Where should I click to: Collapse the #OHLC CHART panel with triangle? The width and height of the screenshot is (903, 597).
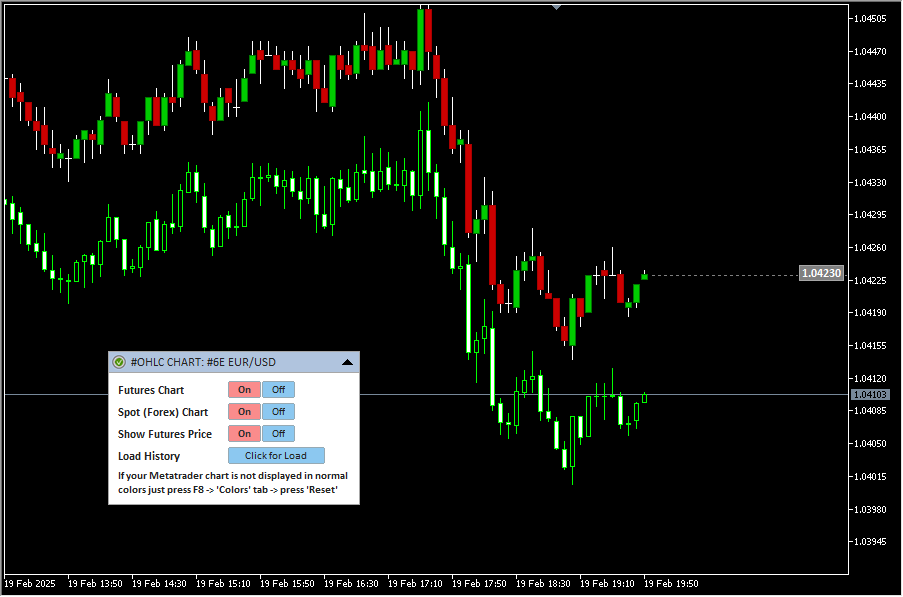tap(347, 362)
